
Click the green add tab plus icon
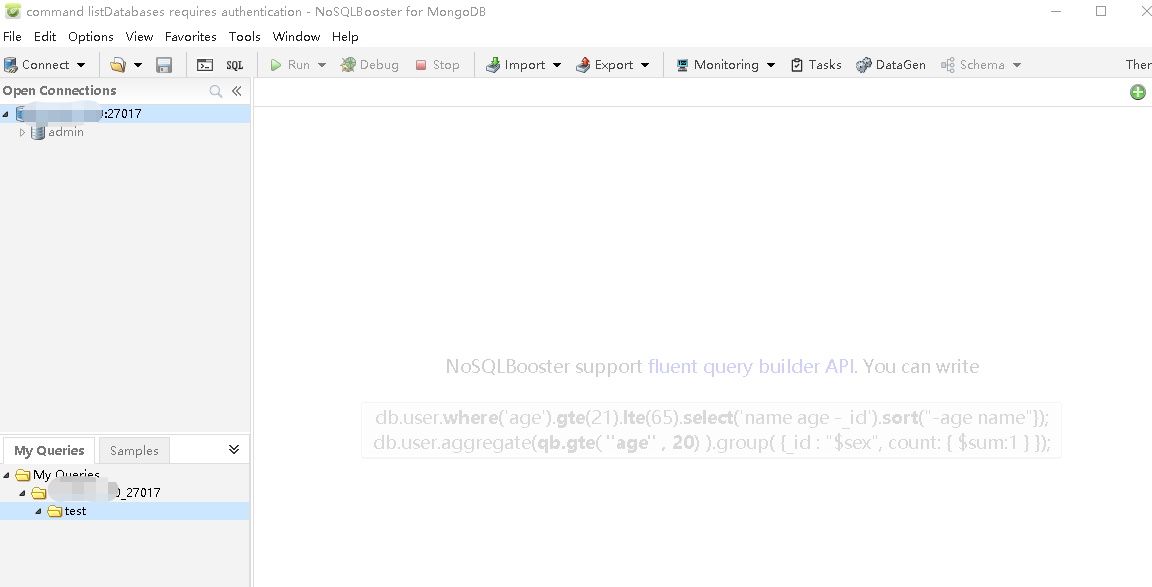[x=1137, y=92]
